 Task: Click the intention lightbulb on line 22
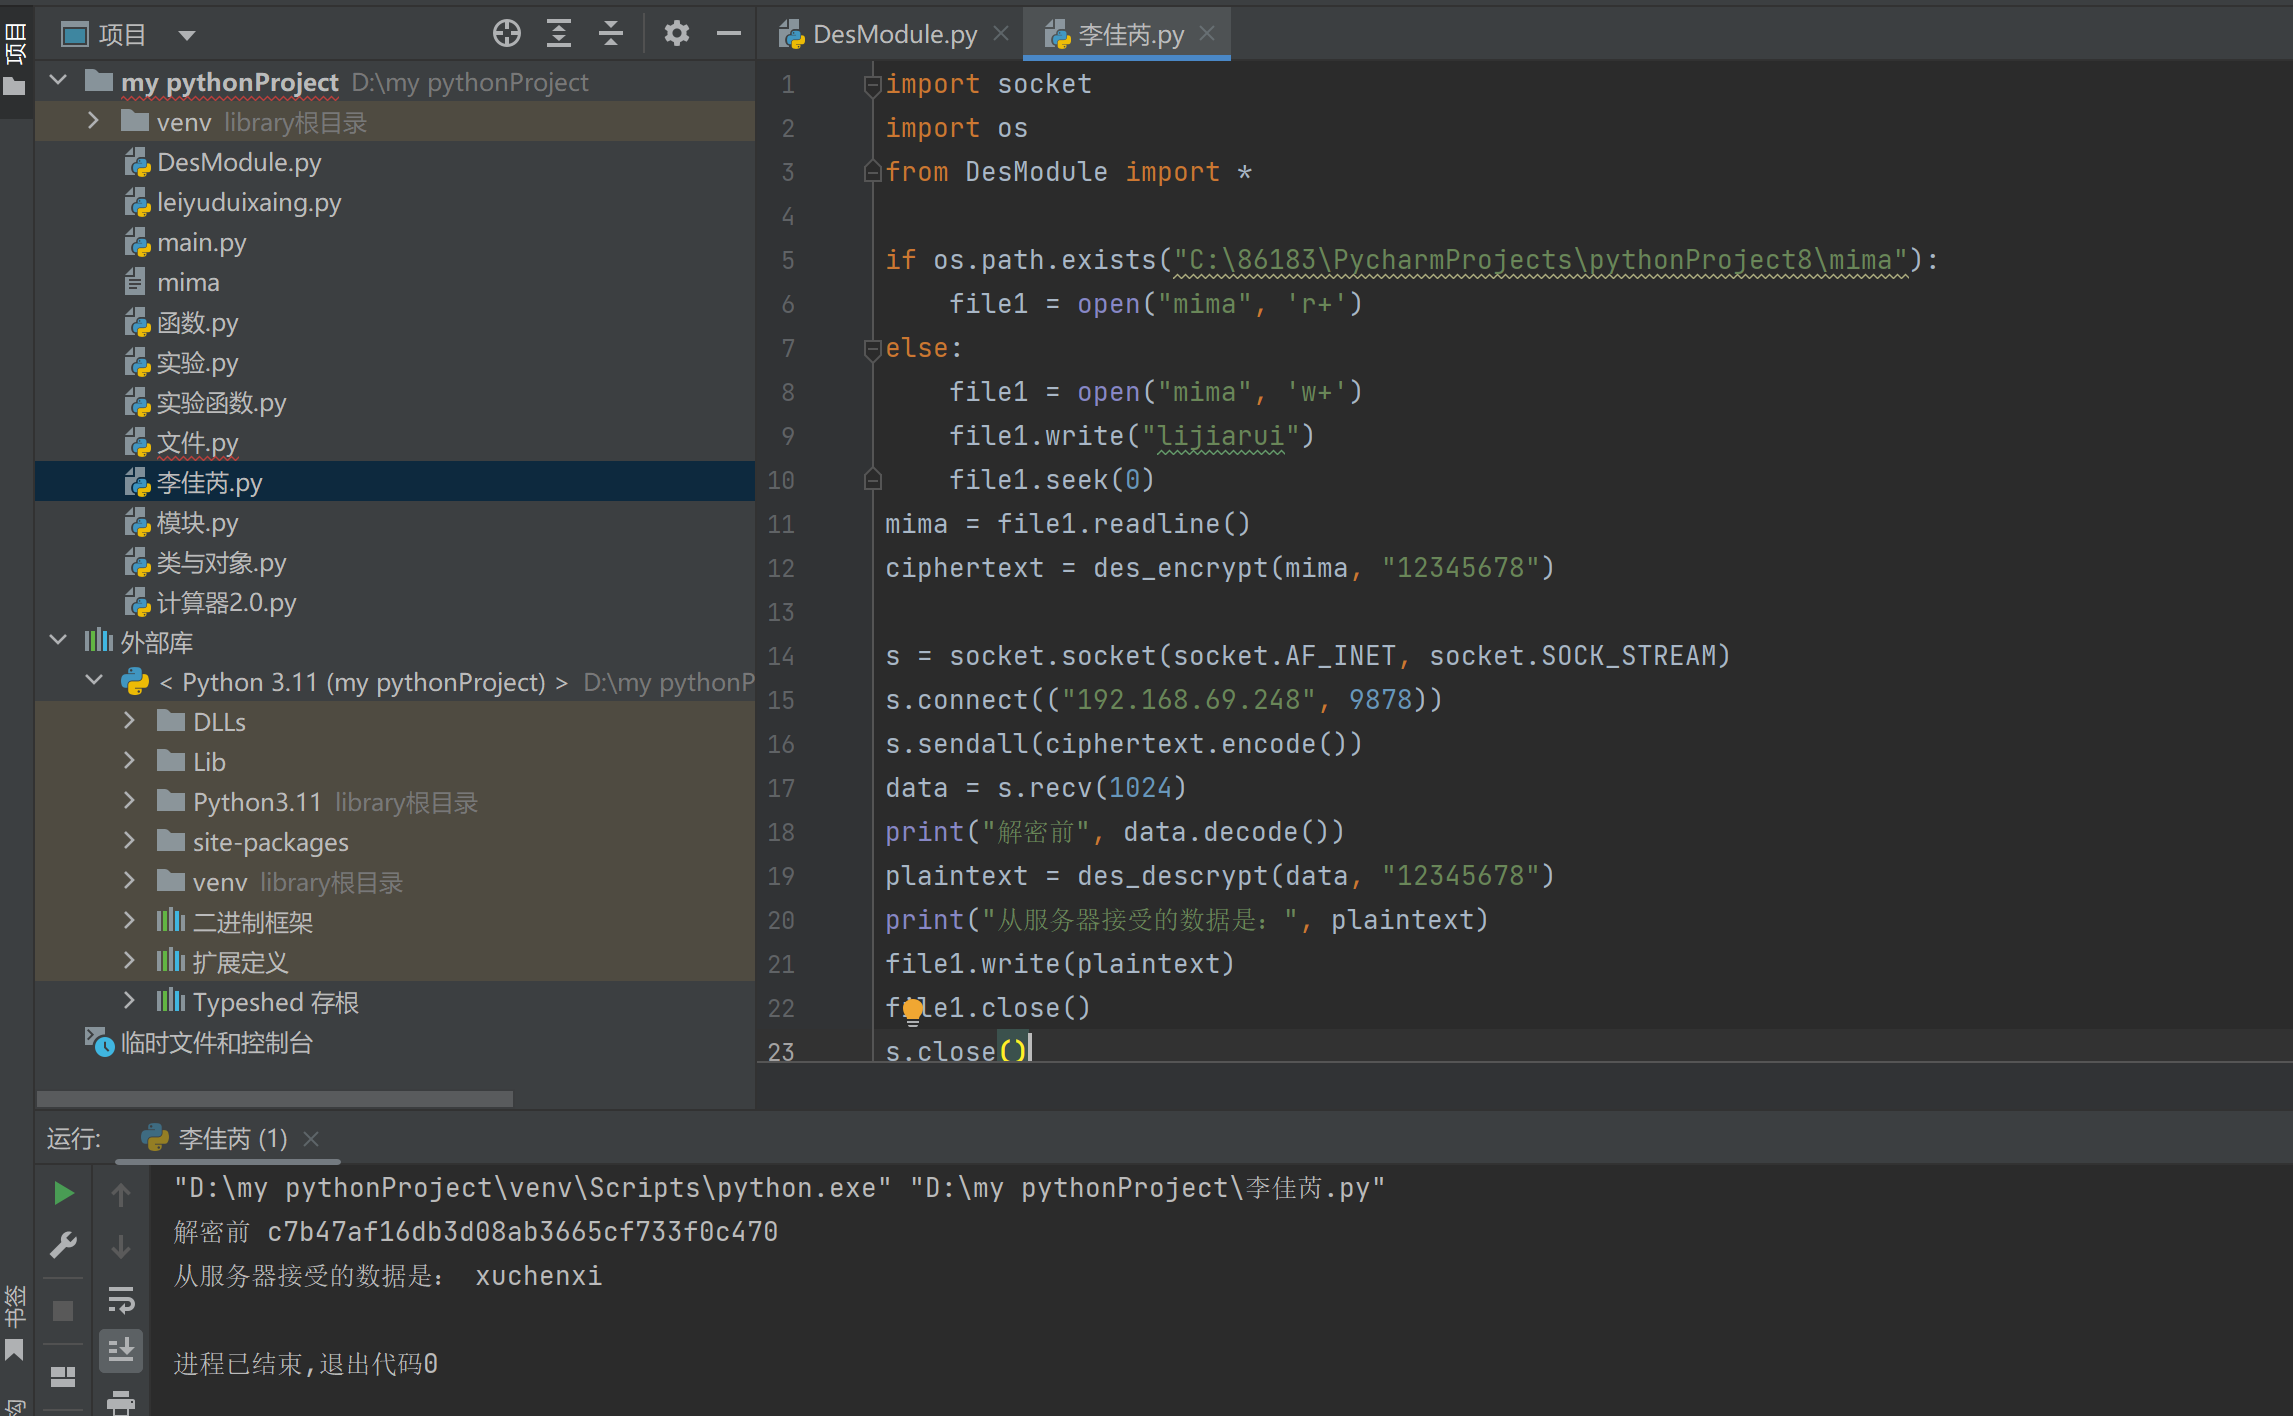(912, 1010)
